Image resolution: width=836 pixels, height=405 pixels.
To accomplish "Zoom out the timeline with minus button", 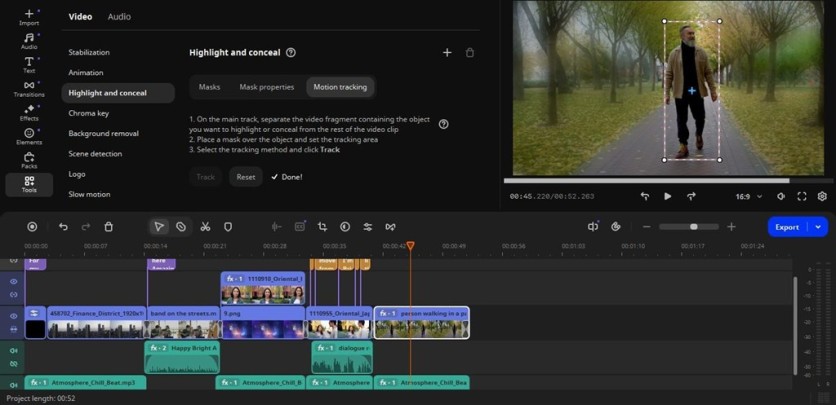I will tap(647, 227).
